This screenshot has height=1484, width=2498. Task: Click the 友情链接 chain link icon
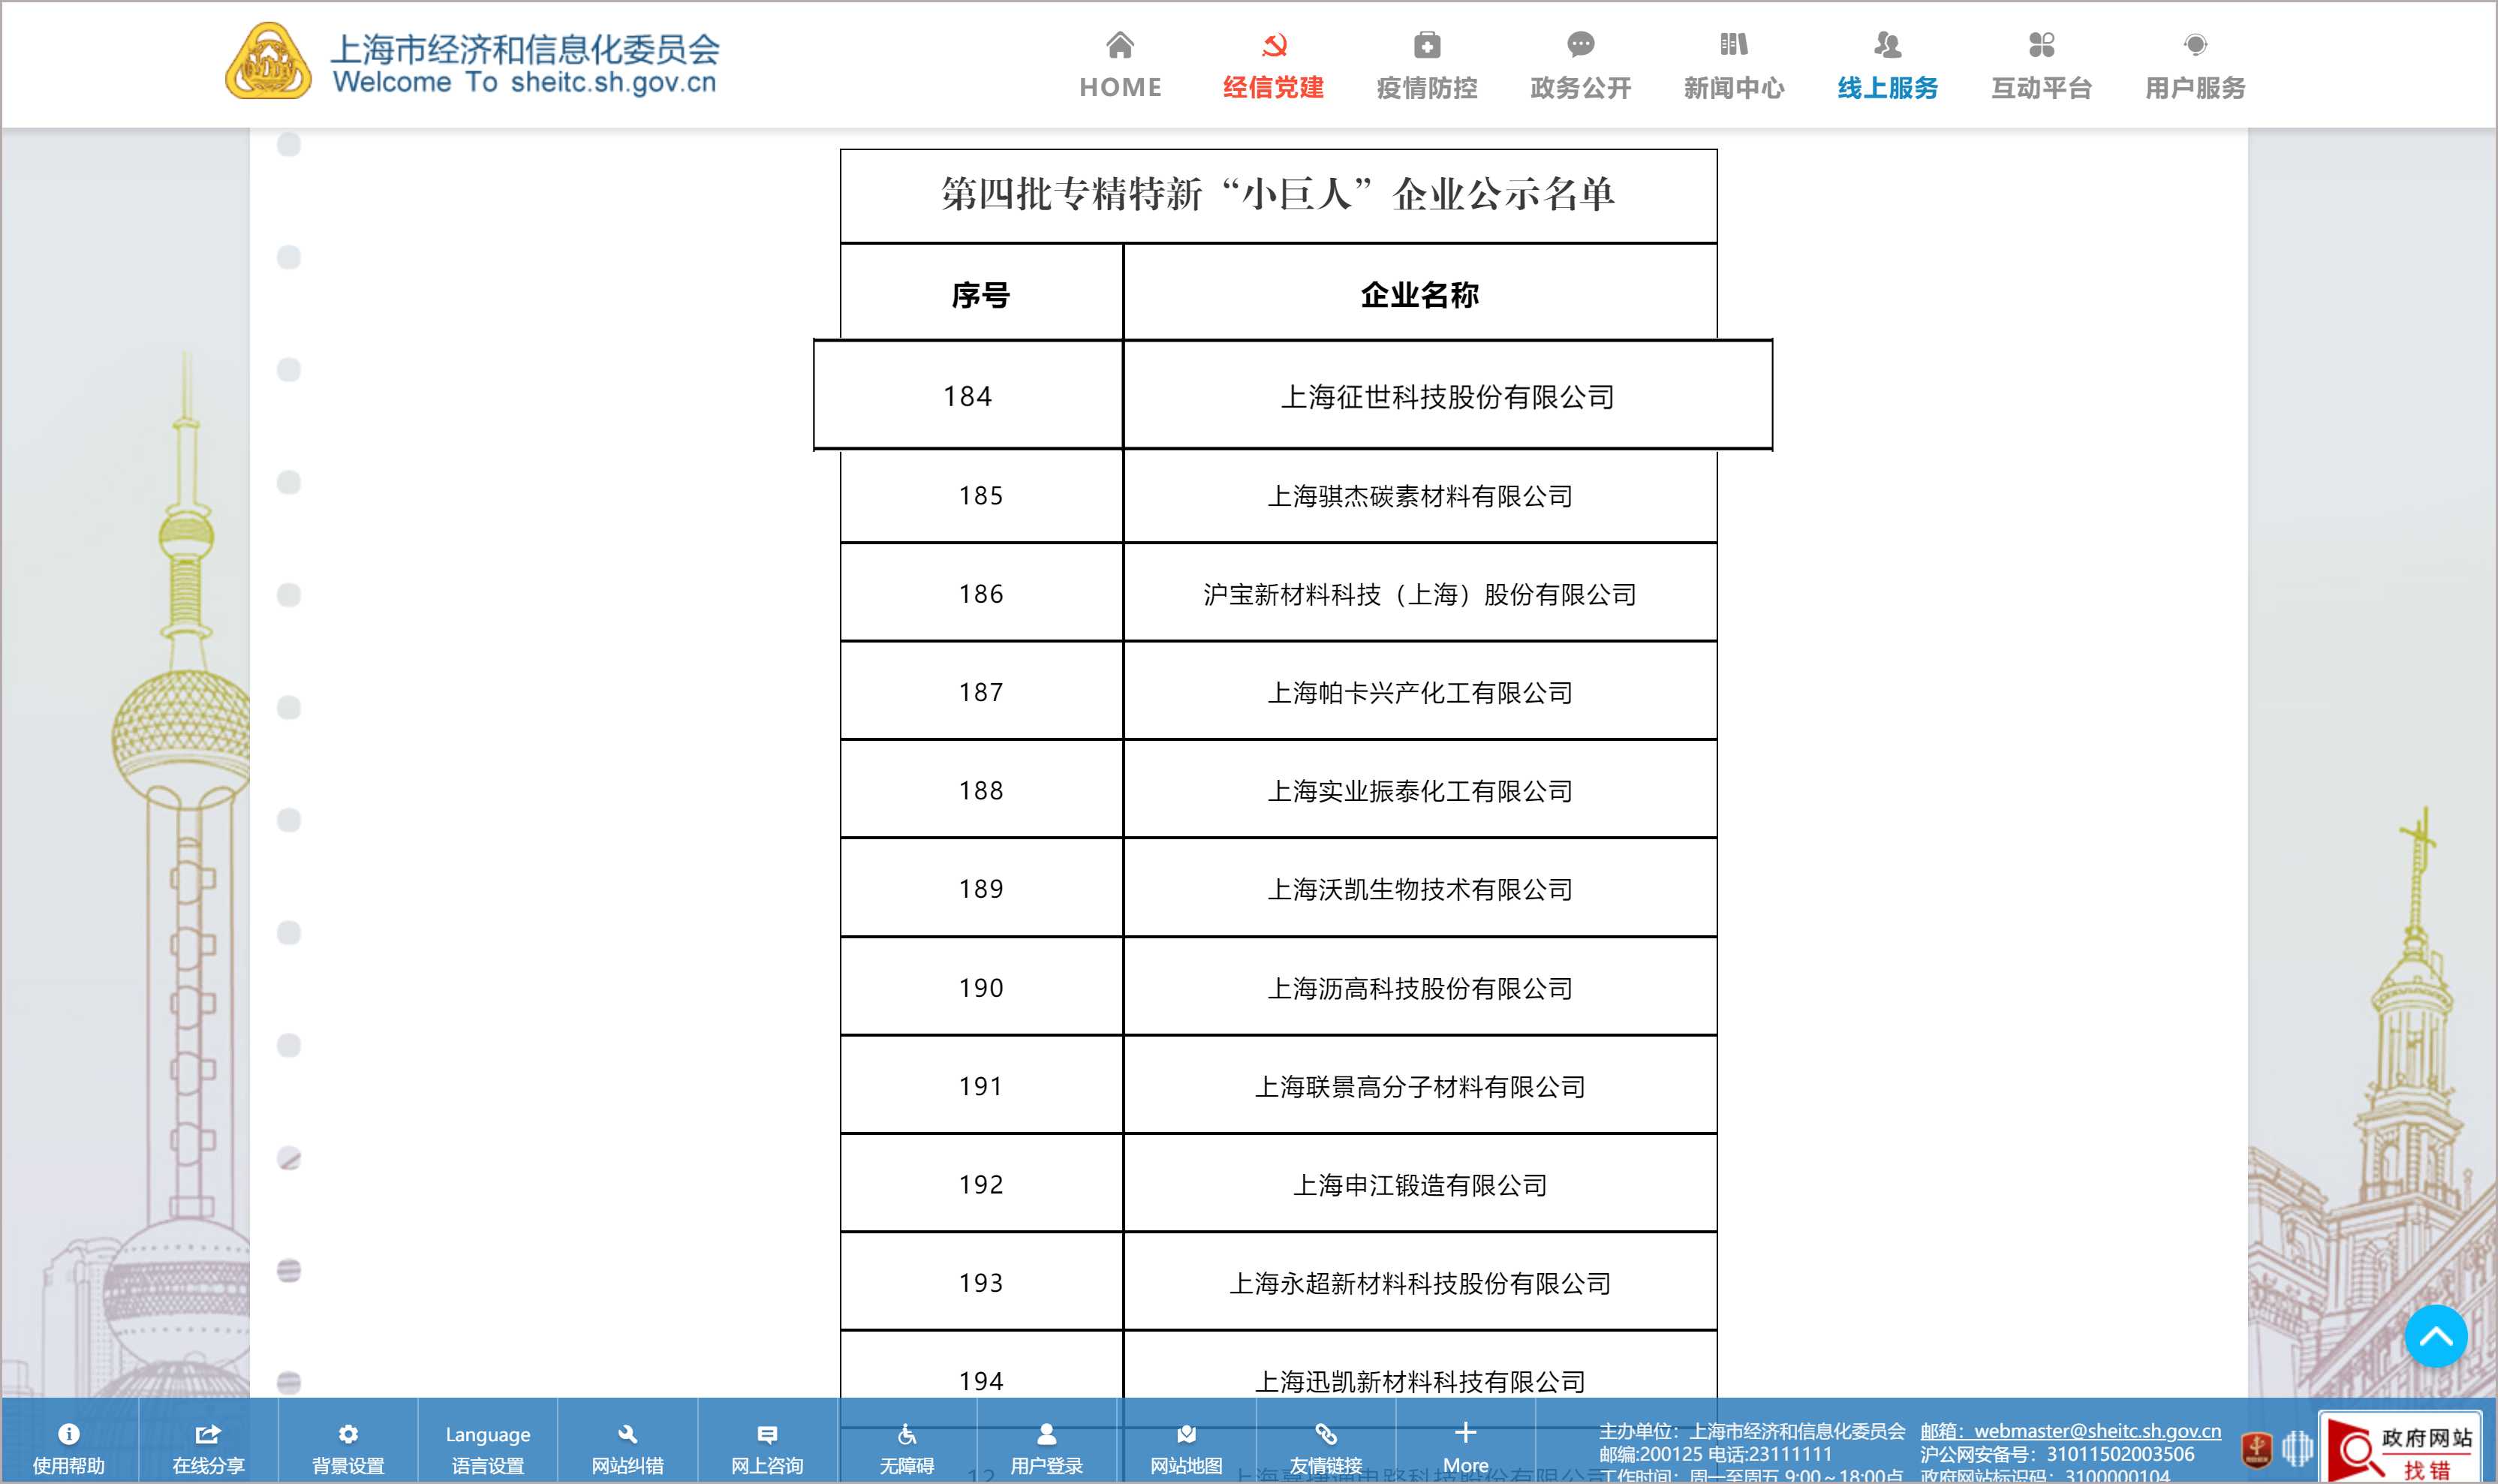pyautogui.click(x=1326, y=1434)
